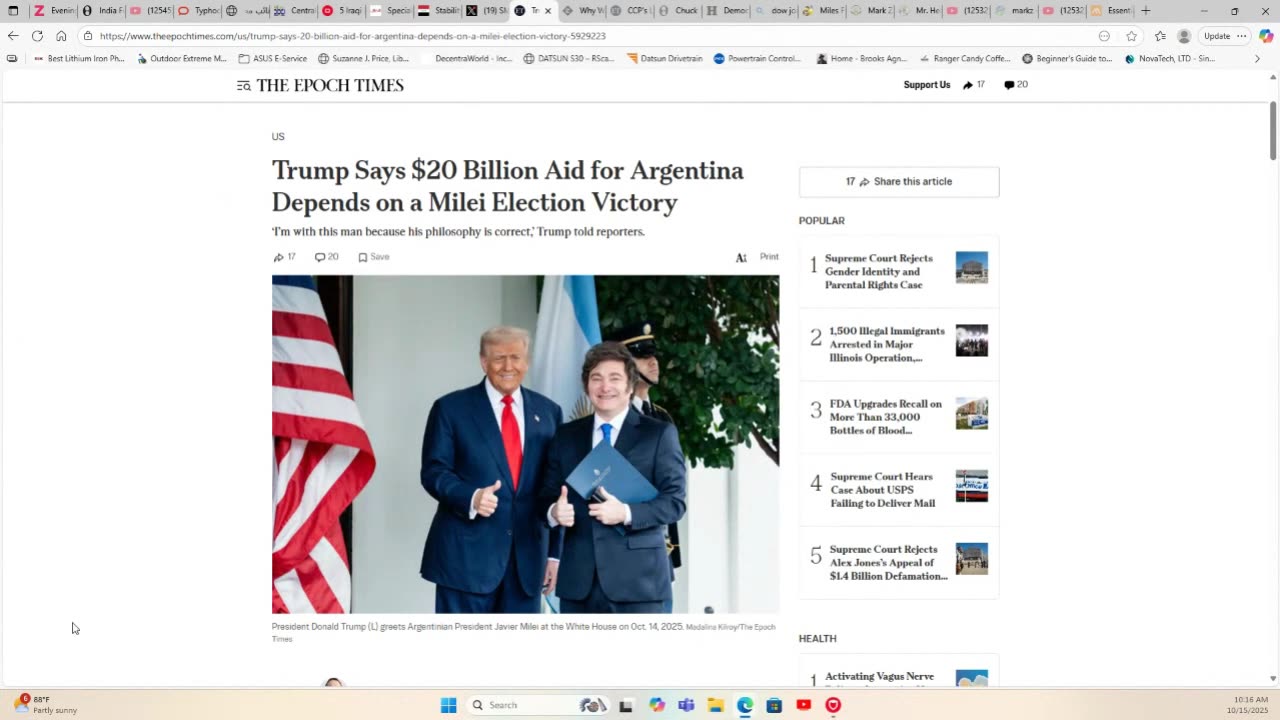Open Copilot icon in browser toolbar
The height and width of the screenshot is (720, 1280).
point(1266,36)
